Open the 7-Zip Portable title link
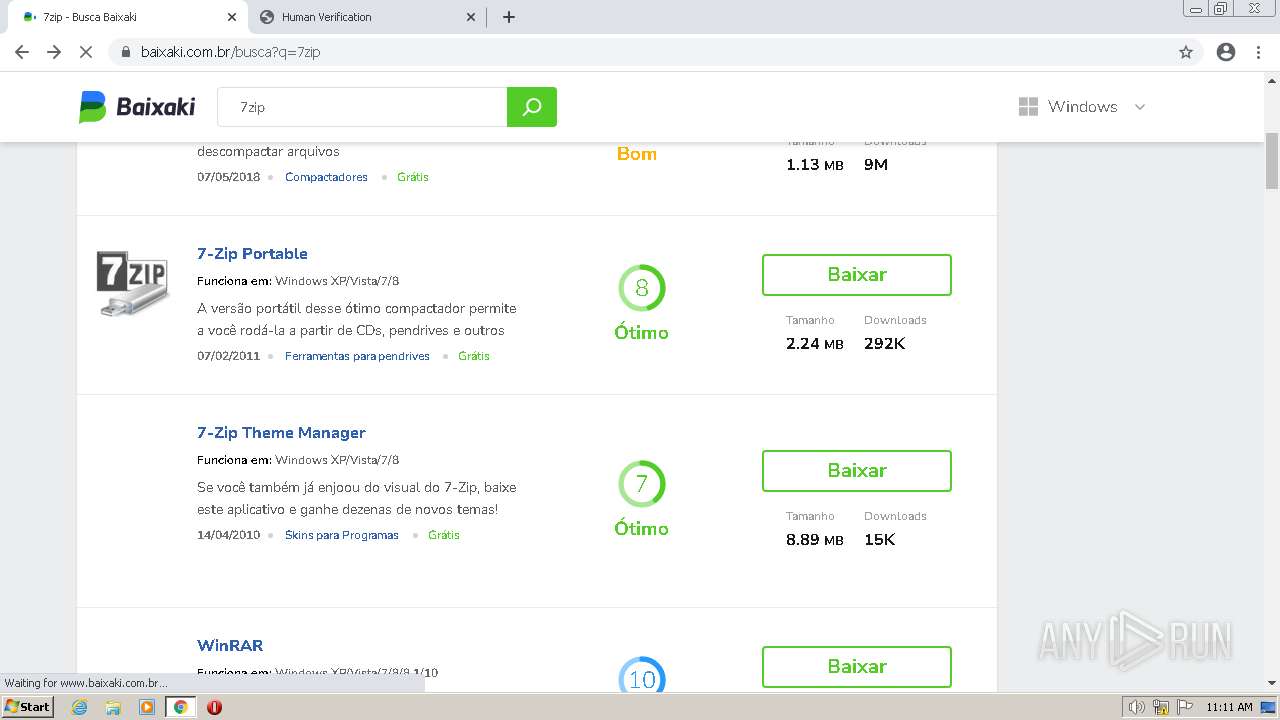This screenshot has width=1280, height=720. tap(252, 254)
